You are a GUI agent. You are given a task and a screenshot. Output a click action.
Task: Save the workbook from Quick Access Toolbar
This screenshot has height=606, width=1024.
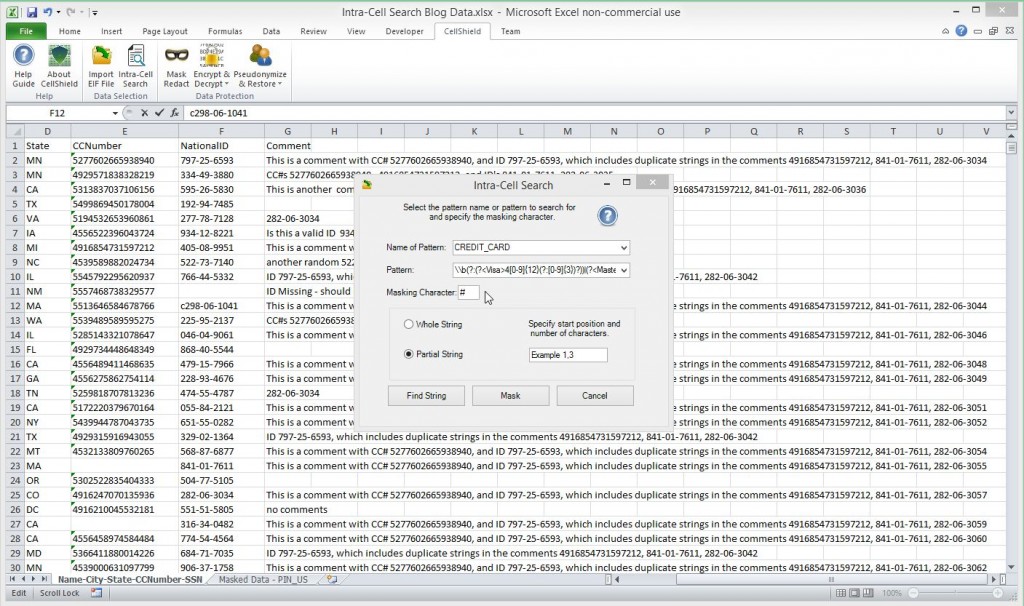(x=31, y=12)
